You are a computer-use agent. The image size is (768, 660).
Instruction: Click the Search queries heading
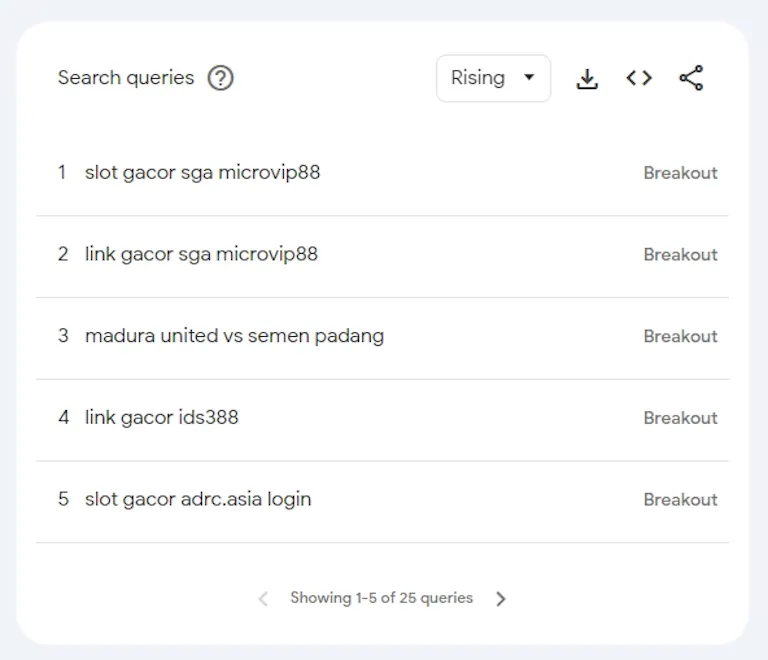tap(126, 78)
